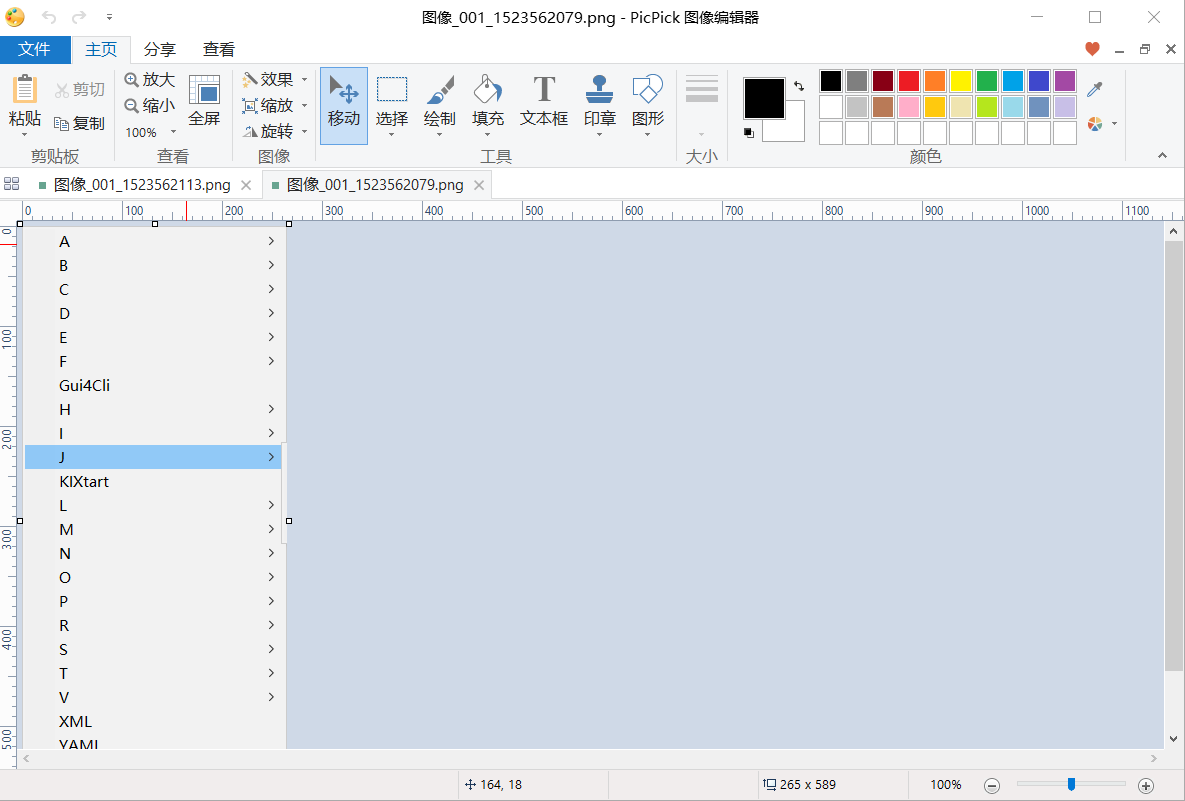Select the Move (移动) tool
The image size is (1185, 801).
pos(343,104)
